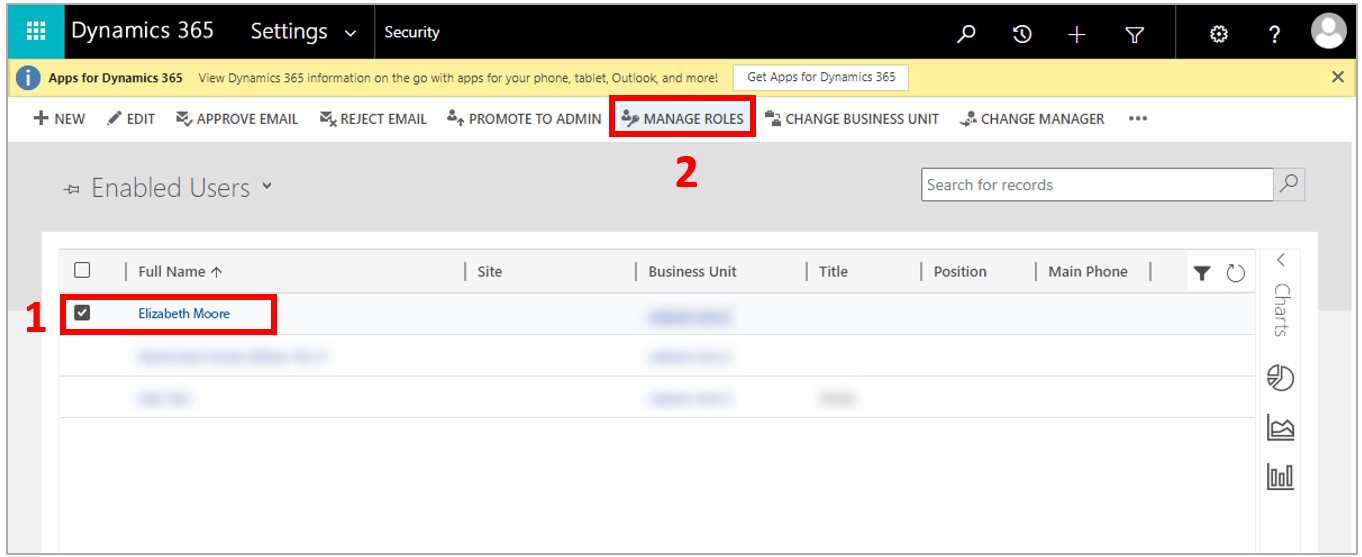Toggle the select-all header checkbox

(82, 270)
